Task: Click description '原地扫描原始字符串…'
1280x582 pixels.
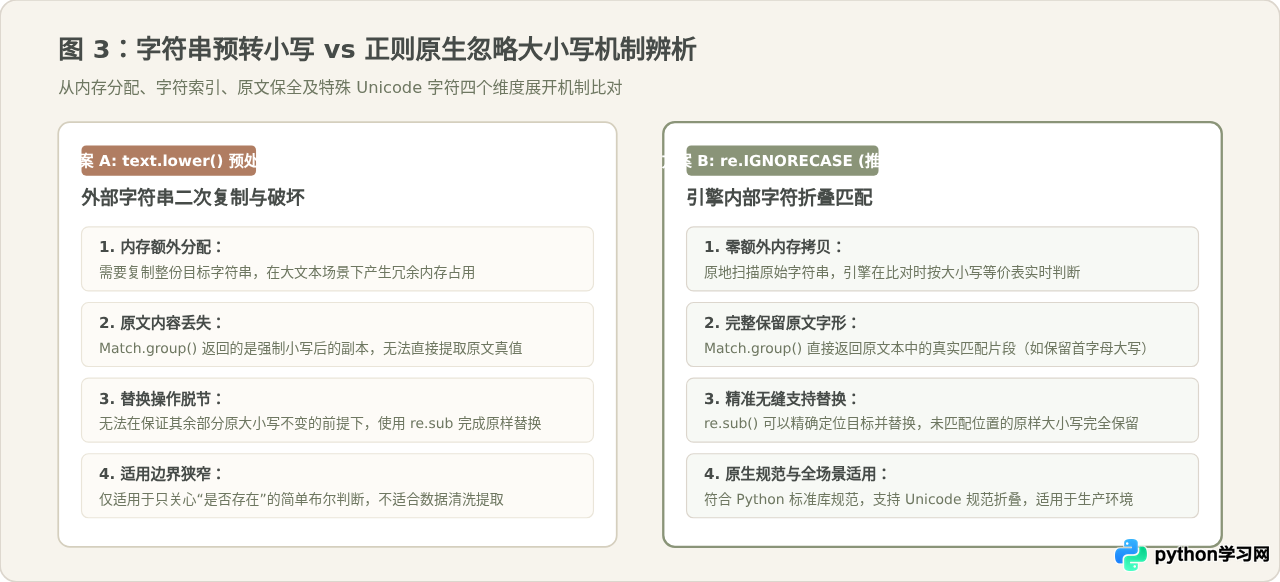Action: click(x=892, y=272)
